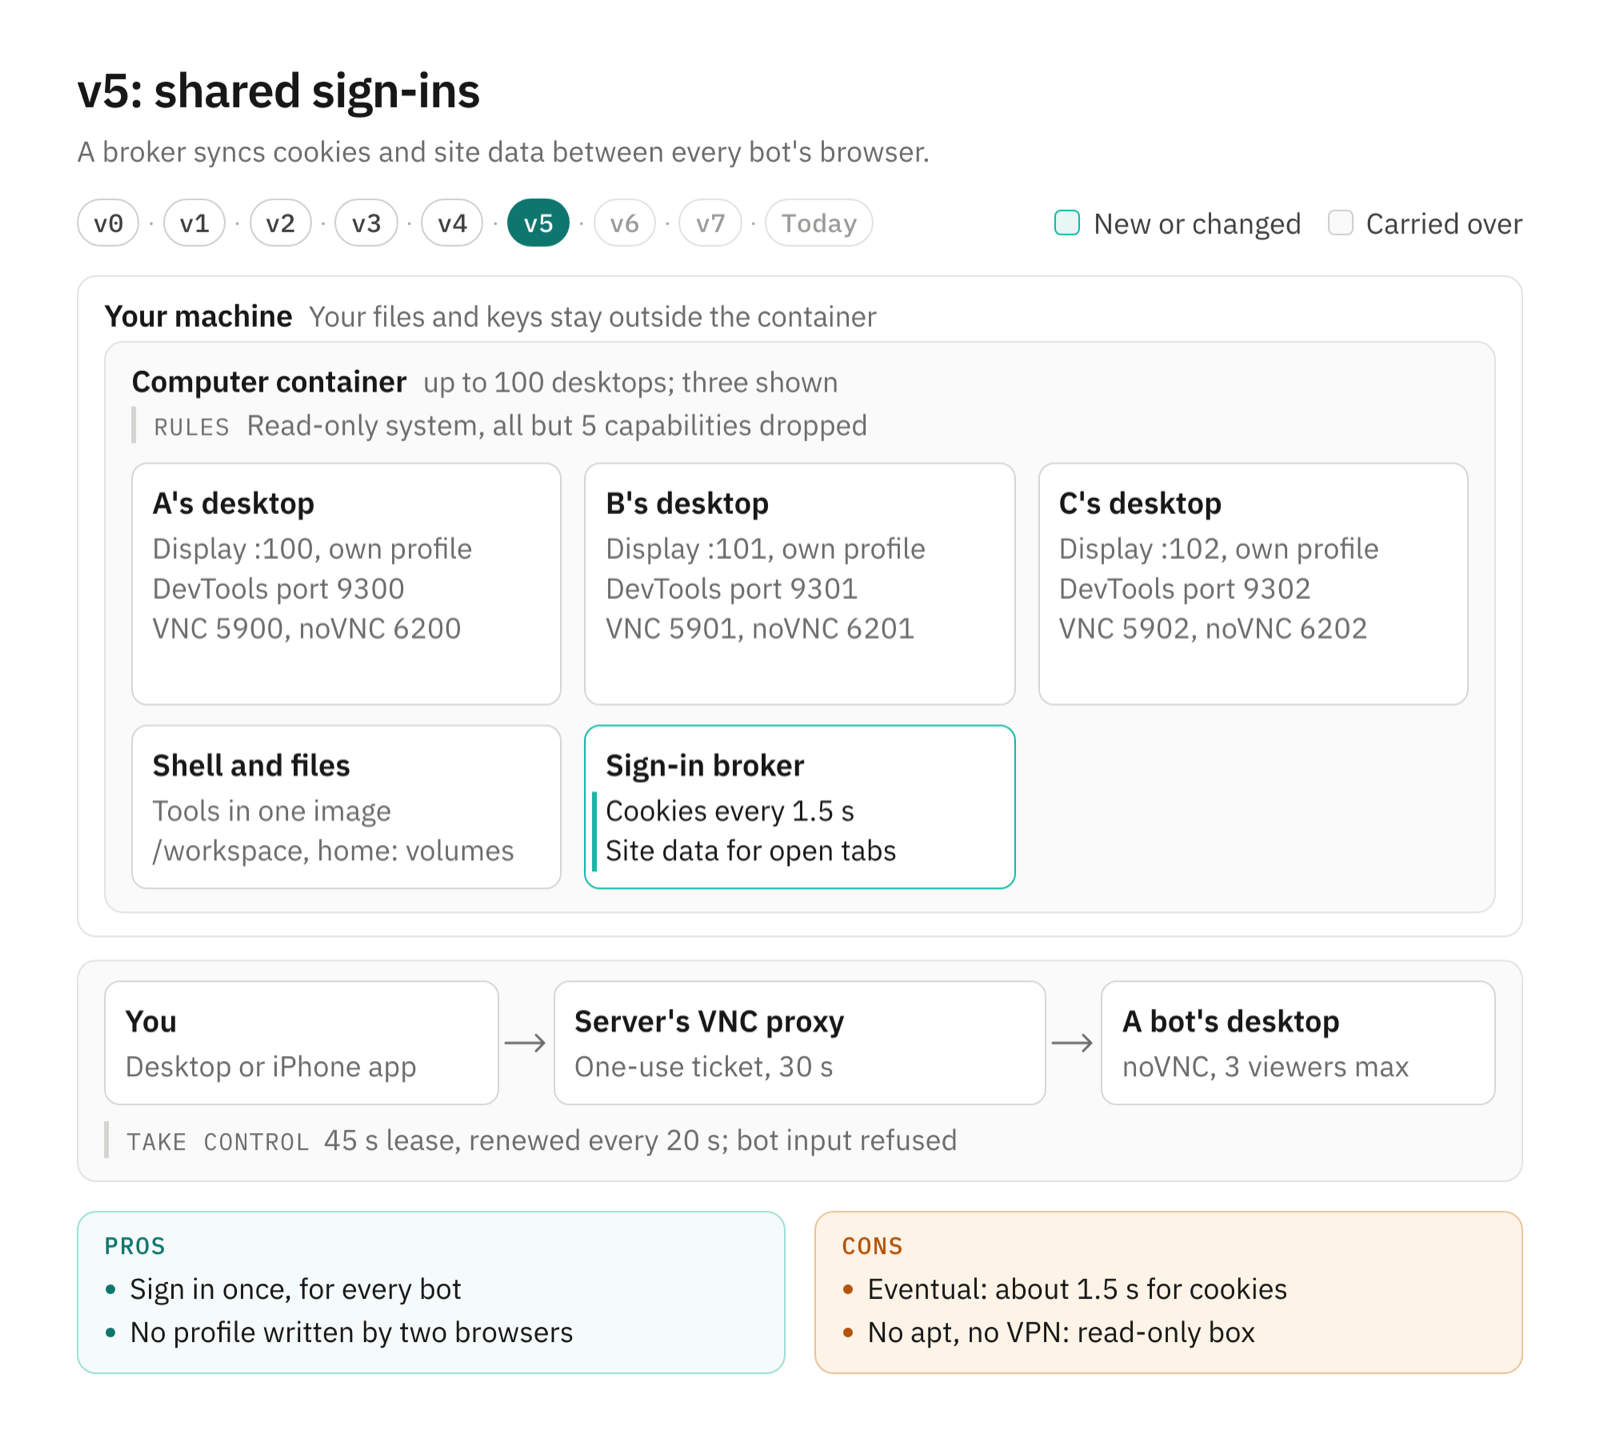Click 'Cookies every 1.5 s' text
1600x1435 pixels.
click(x=730, y=811)
